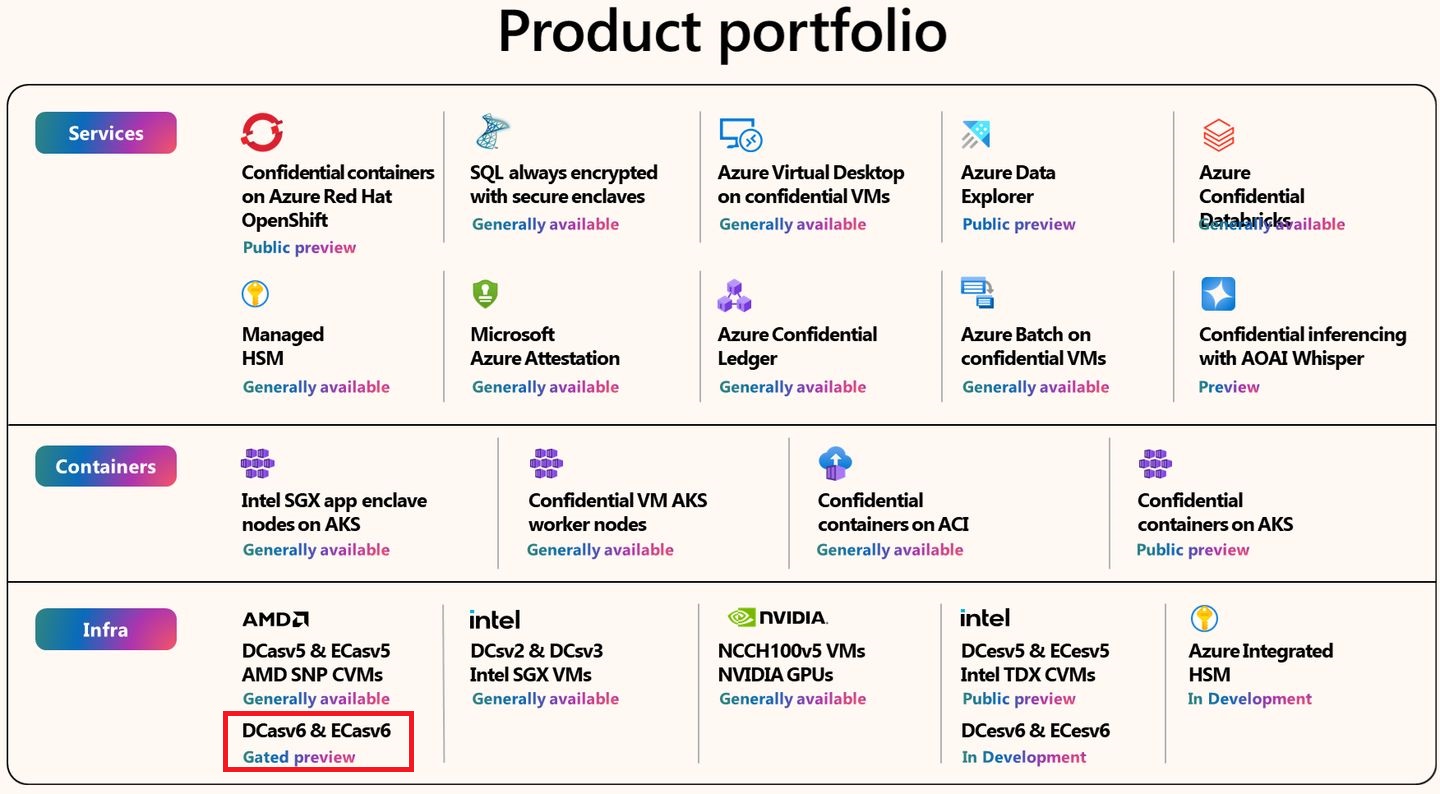Click the Azure Confidential Databricks icon
Image resolution: width=1440 pixels, height=794 pixels.
[1218, 134]
